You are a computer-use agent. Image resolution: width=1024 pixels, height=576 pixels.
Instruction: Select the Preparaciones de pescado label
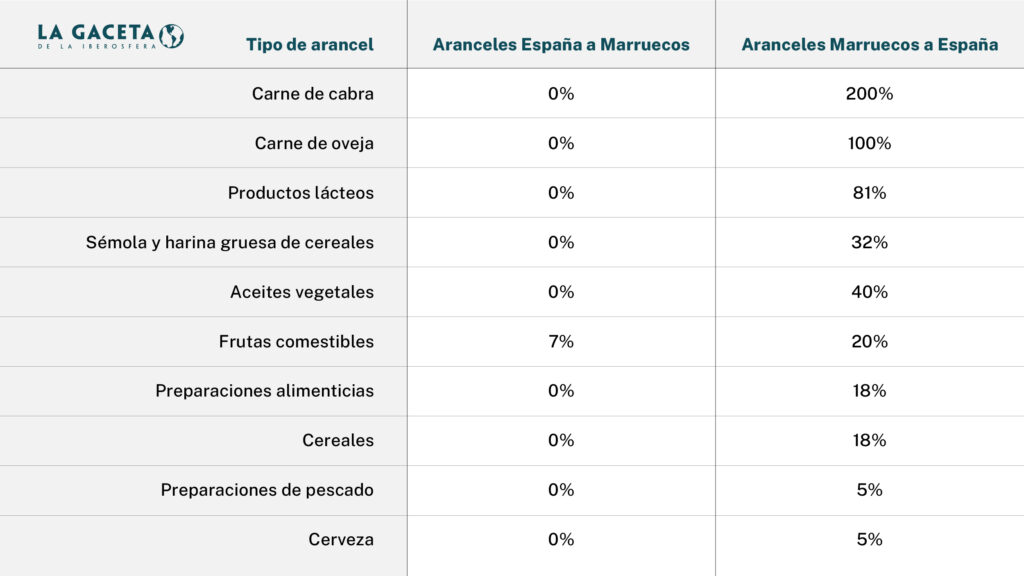tap(267, 490)
